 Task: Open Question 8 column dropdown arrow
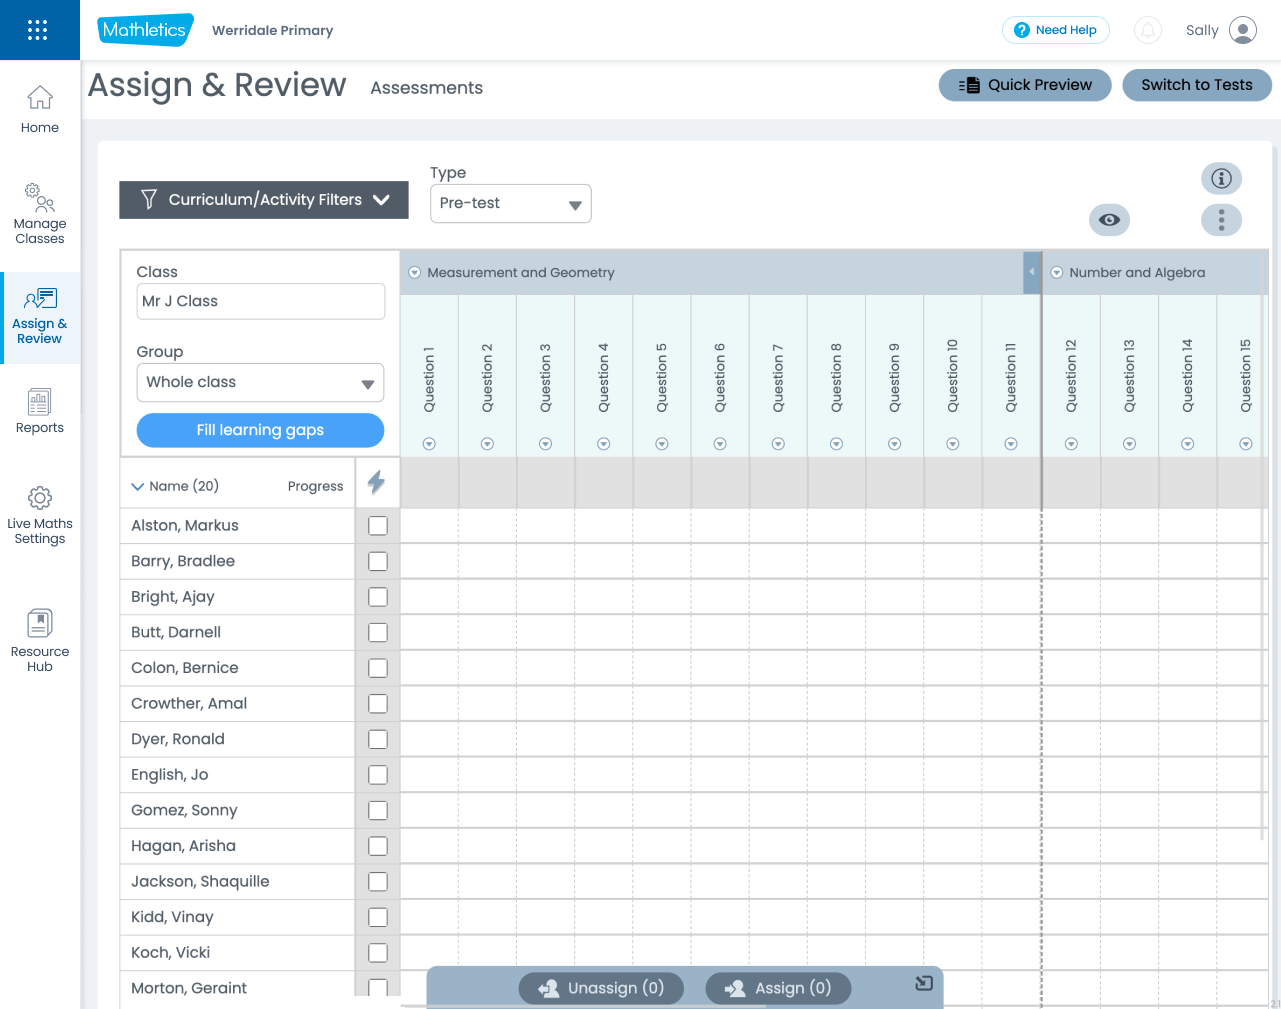pos(837,444)
